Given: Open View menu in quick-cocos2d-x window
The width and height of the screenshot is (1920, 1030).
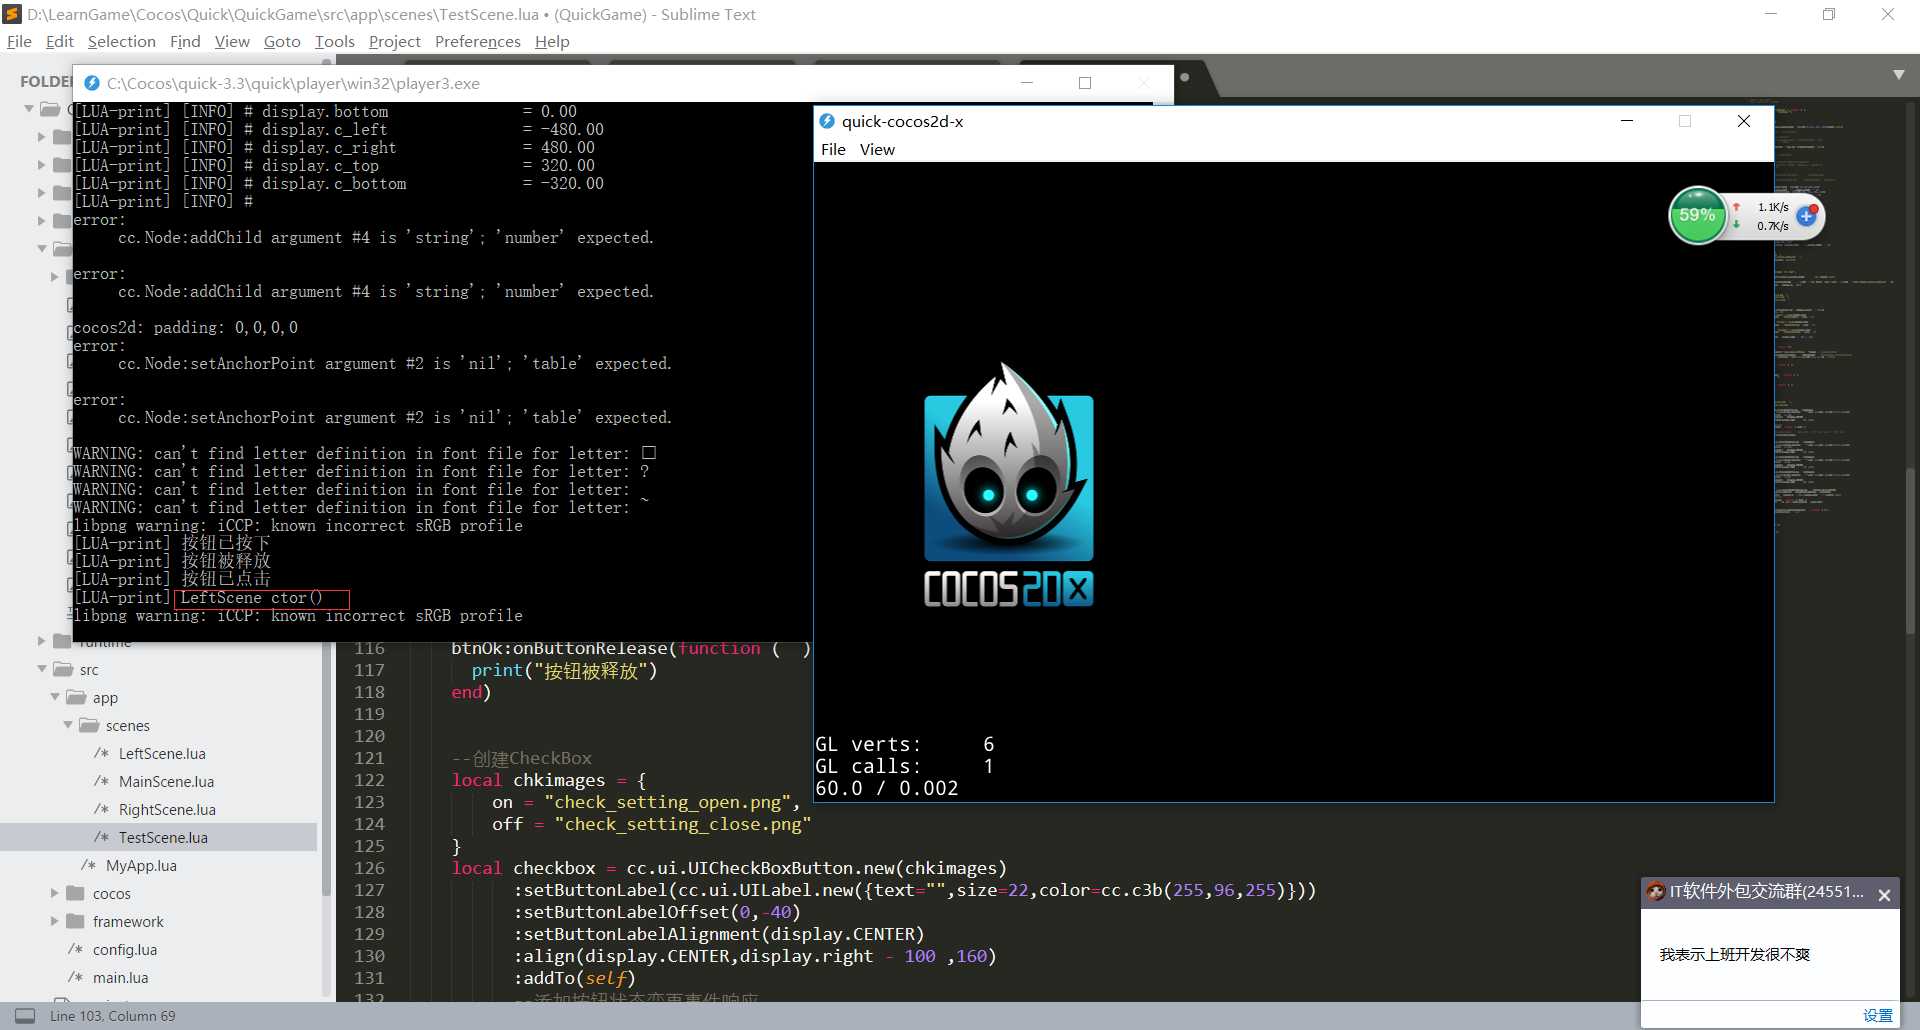Looking at the screenshot, I should (877, 149).
